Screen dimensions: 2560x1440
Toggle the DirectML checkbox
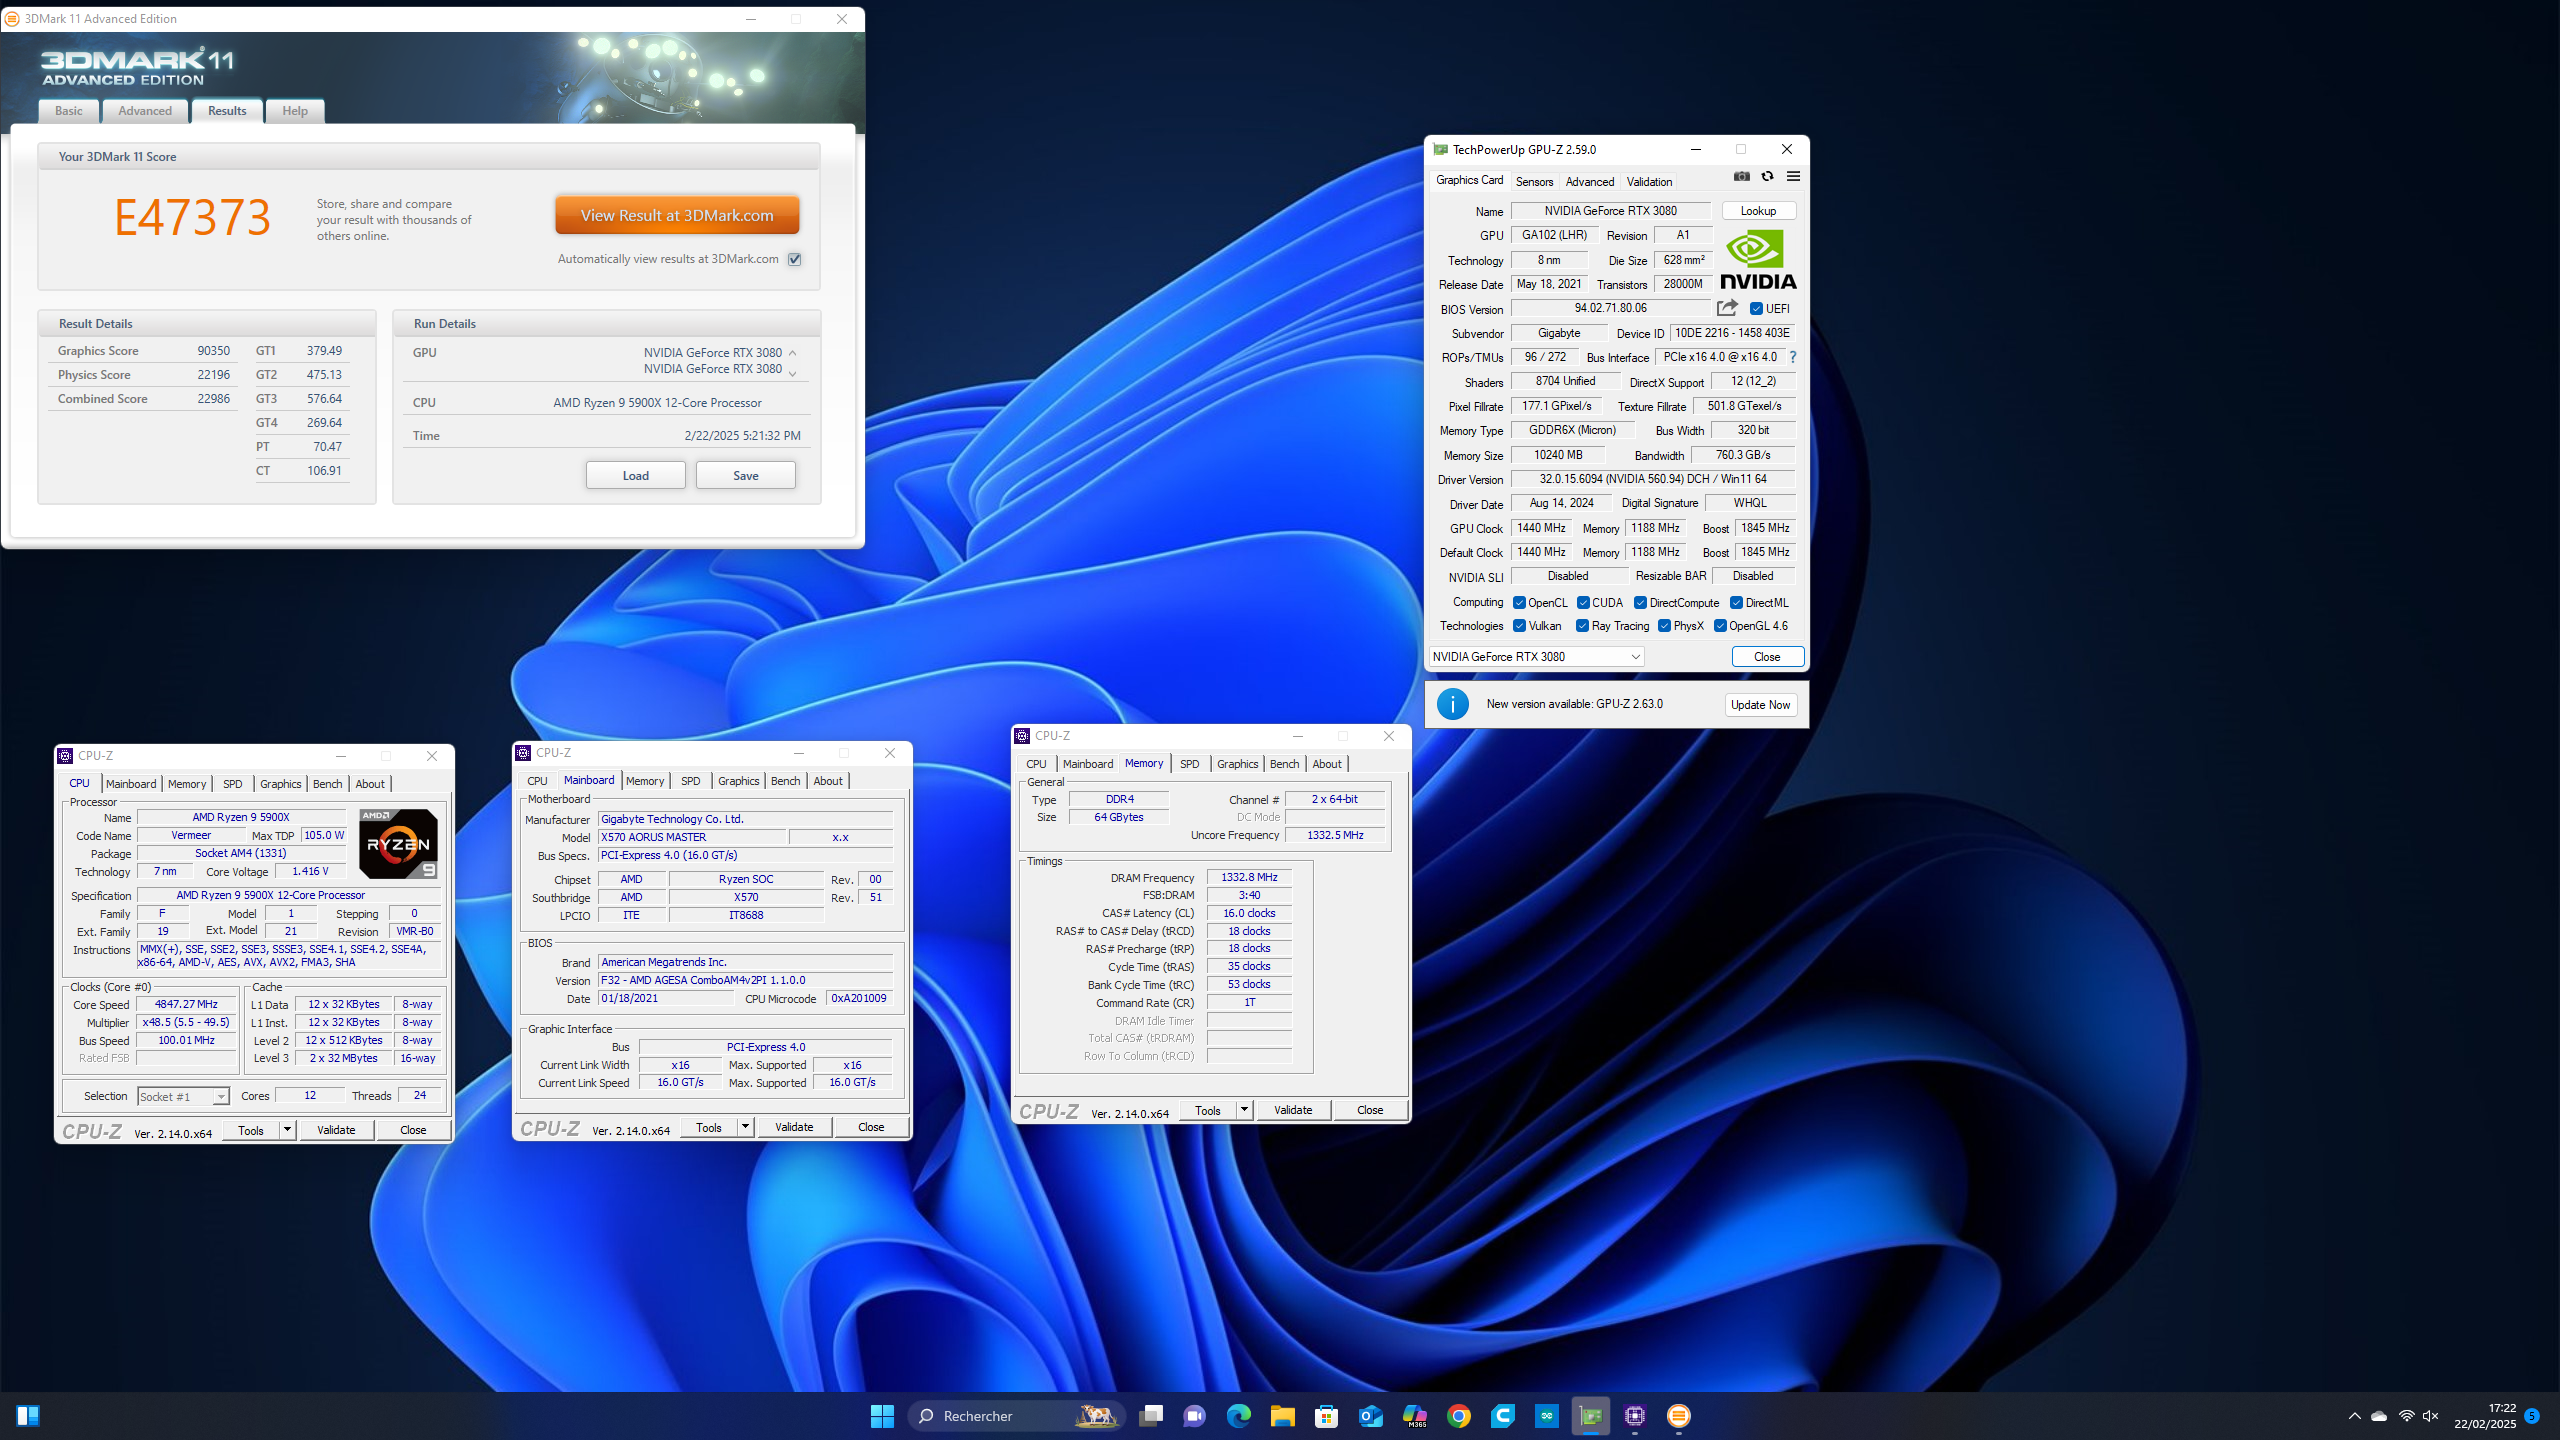pyautogui.click(x=1737, y=603)
